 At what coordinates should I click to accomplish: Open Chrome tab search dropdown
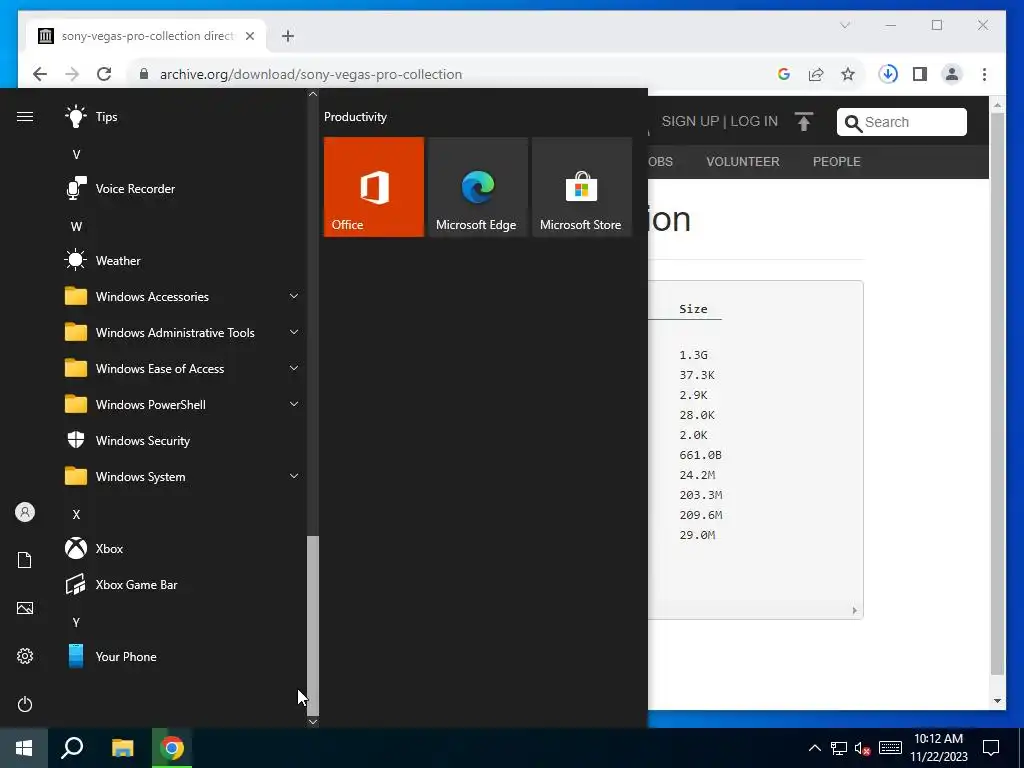pos(844,25)
